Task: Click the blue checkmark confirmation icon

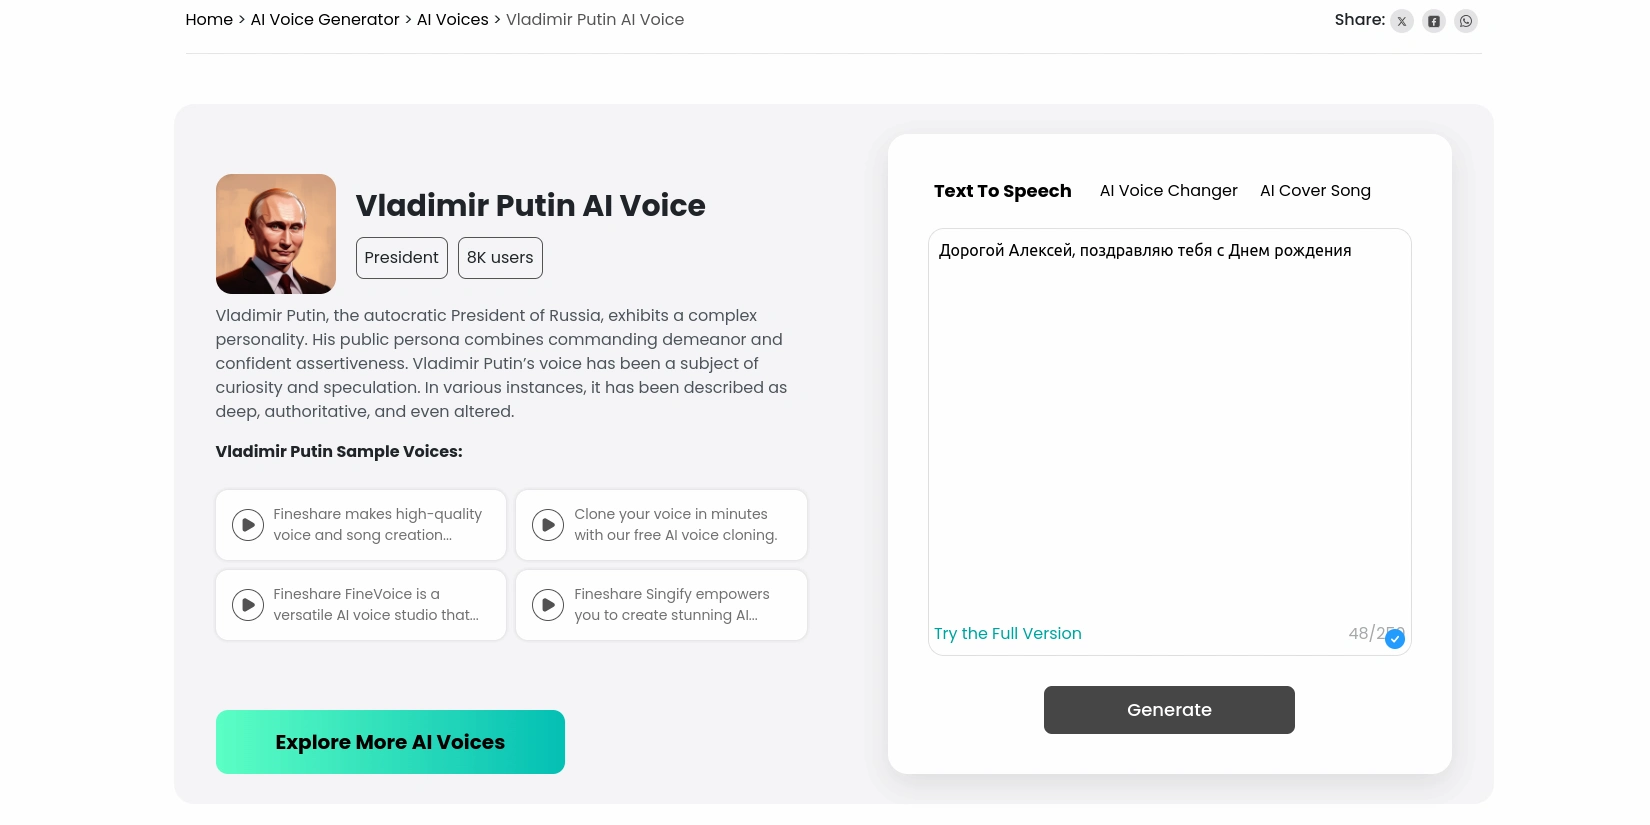Action: click(x=1394, y=638)
